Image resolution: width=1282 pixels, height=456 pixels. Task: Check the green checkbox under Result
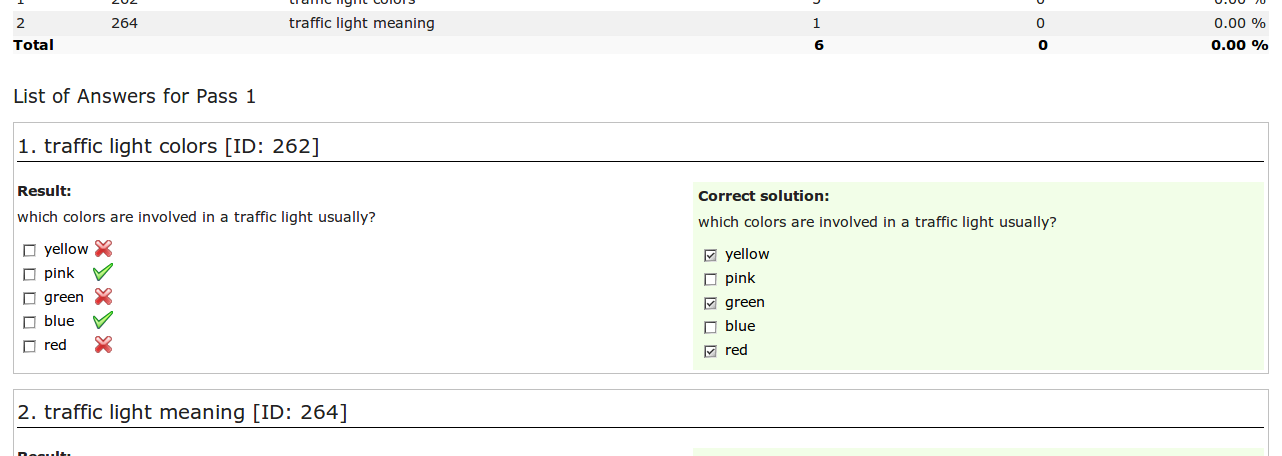tap(29, 298)
